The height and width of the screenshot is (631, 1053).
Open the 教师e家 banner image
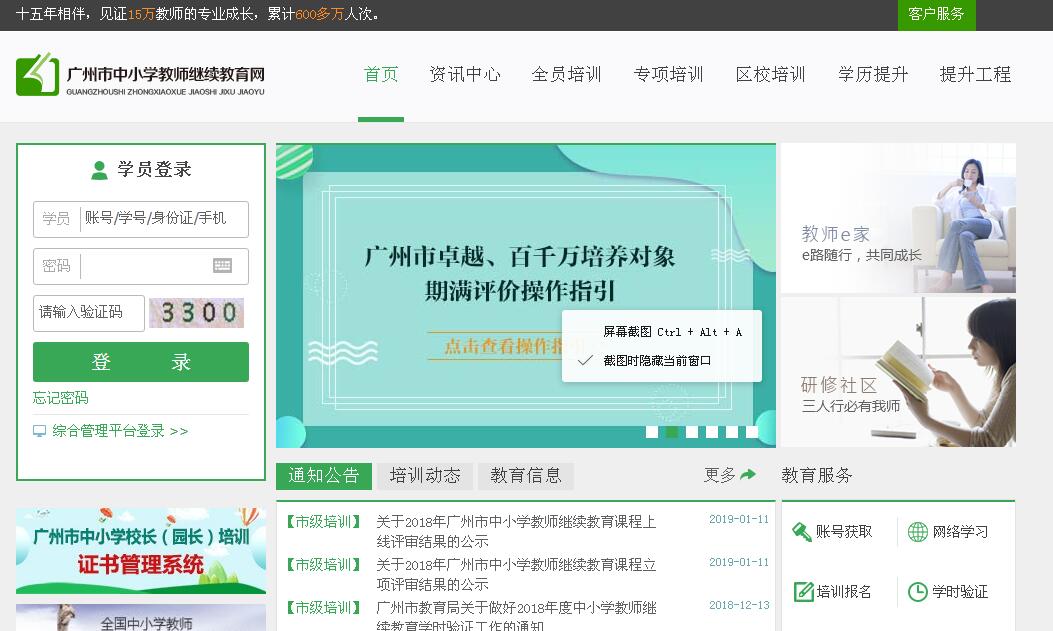898,218
